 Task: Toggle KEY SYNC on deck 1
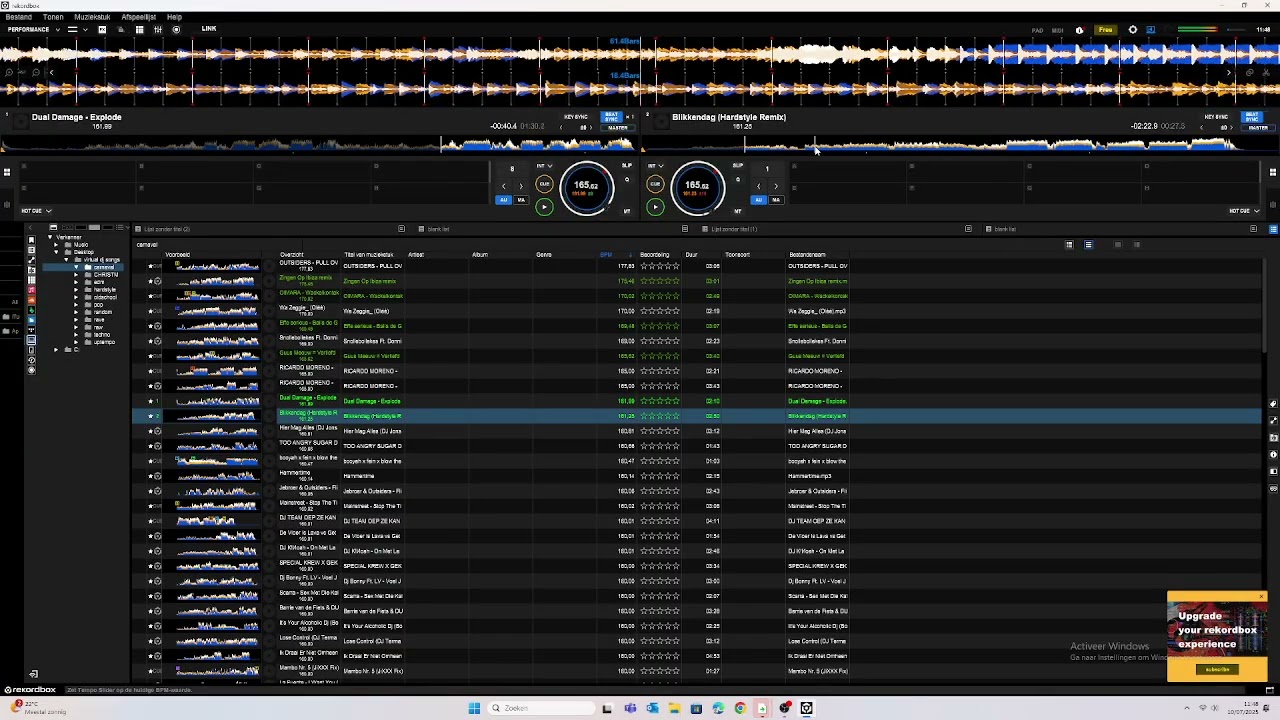576,117
